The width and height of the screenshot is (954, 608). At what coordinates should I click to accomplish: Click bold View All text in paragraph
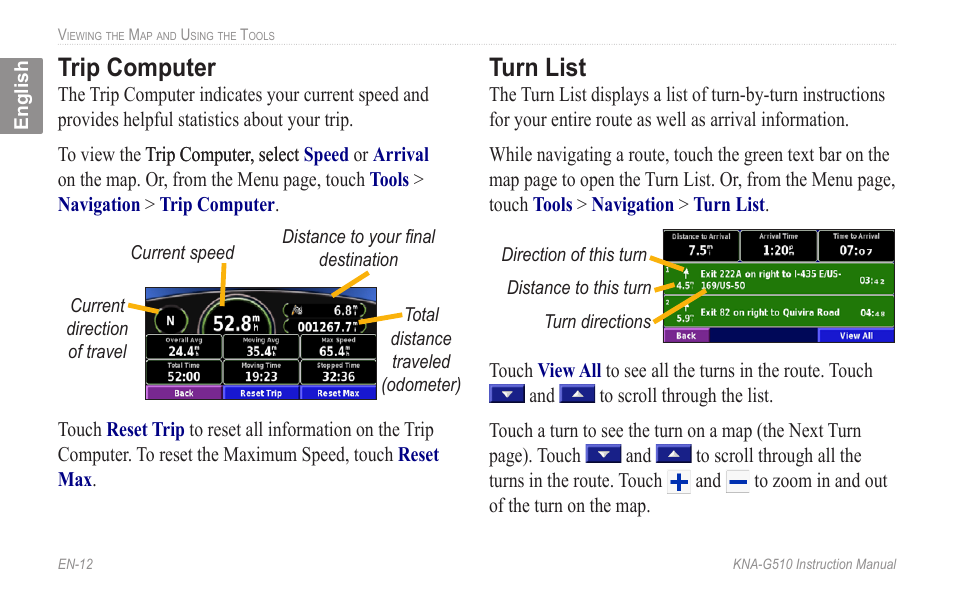(x=569, y=370)
